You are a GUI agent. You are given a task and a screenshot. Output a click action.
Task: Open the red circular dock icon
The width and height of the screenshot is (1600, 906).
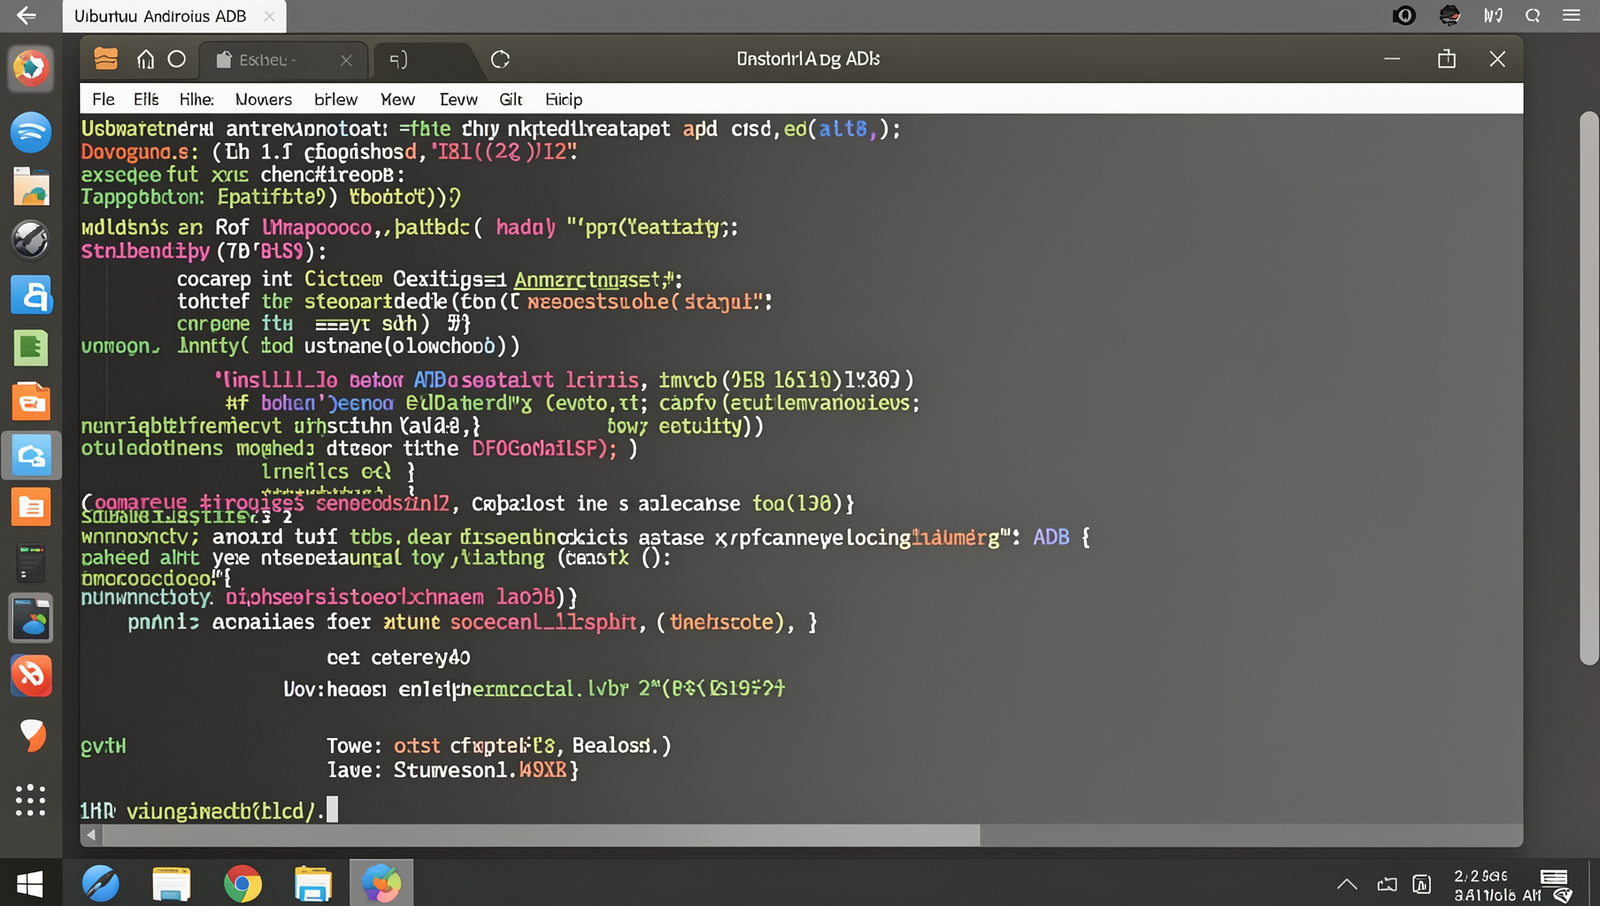pos(31,676)
